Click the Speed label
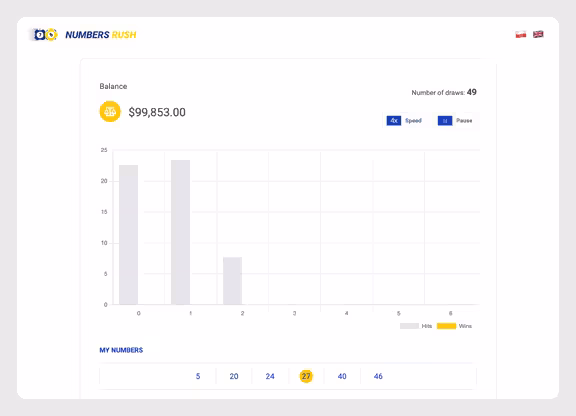The image size is (576, 416). 413,121
